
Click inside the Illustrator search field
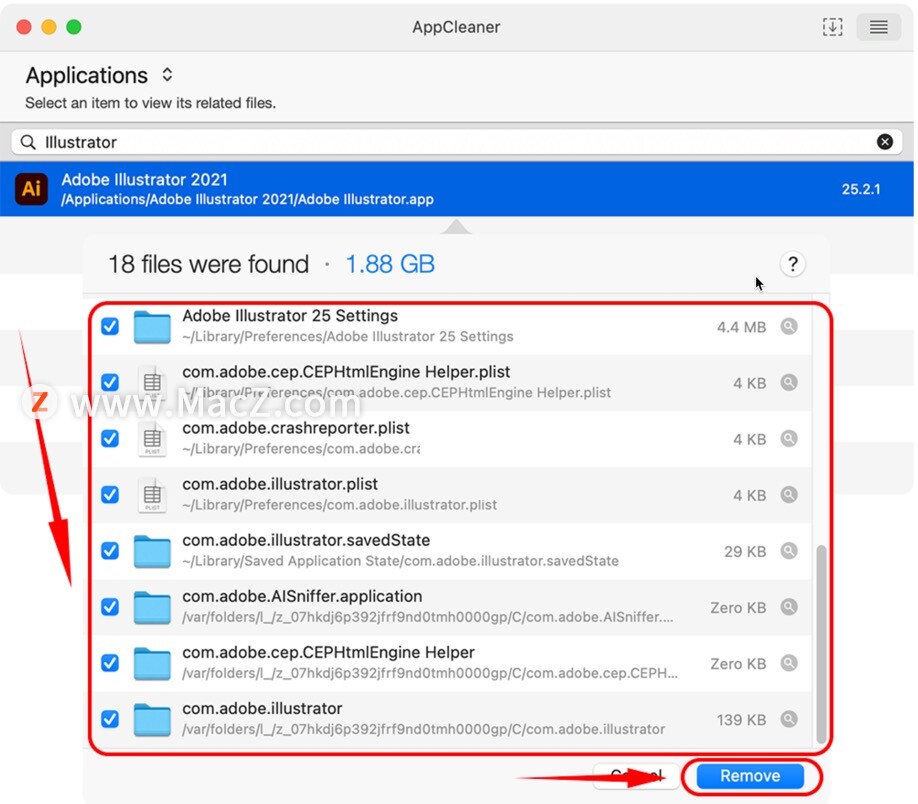point(457,142)
